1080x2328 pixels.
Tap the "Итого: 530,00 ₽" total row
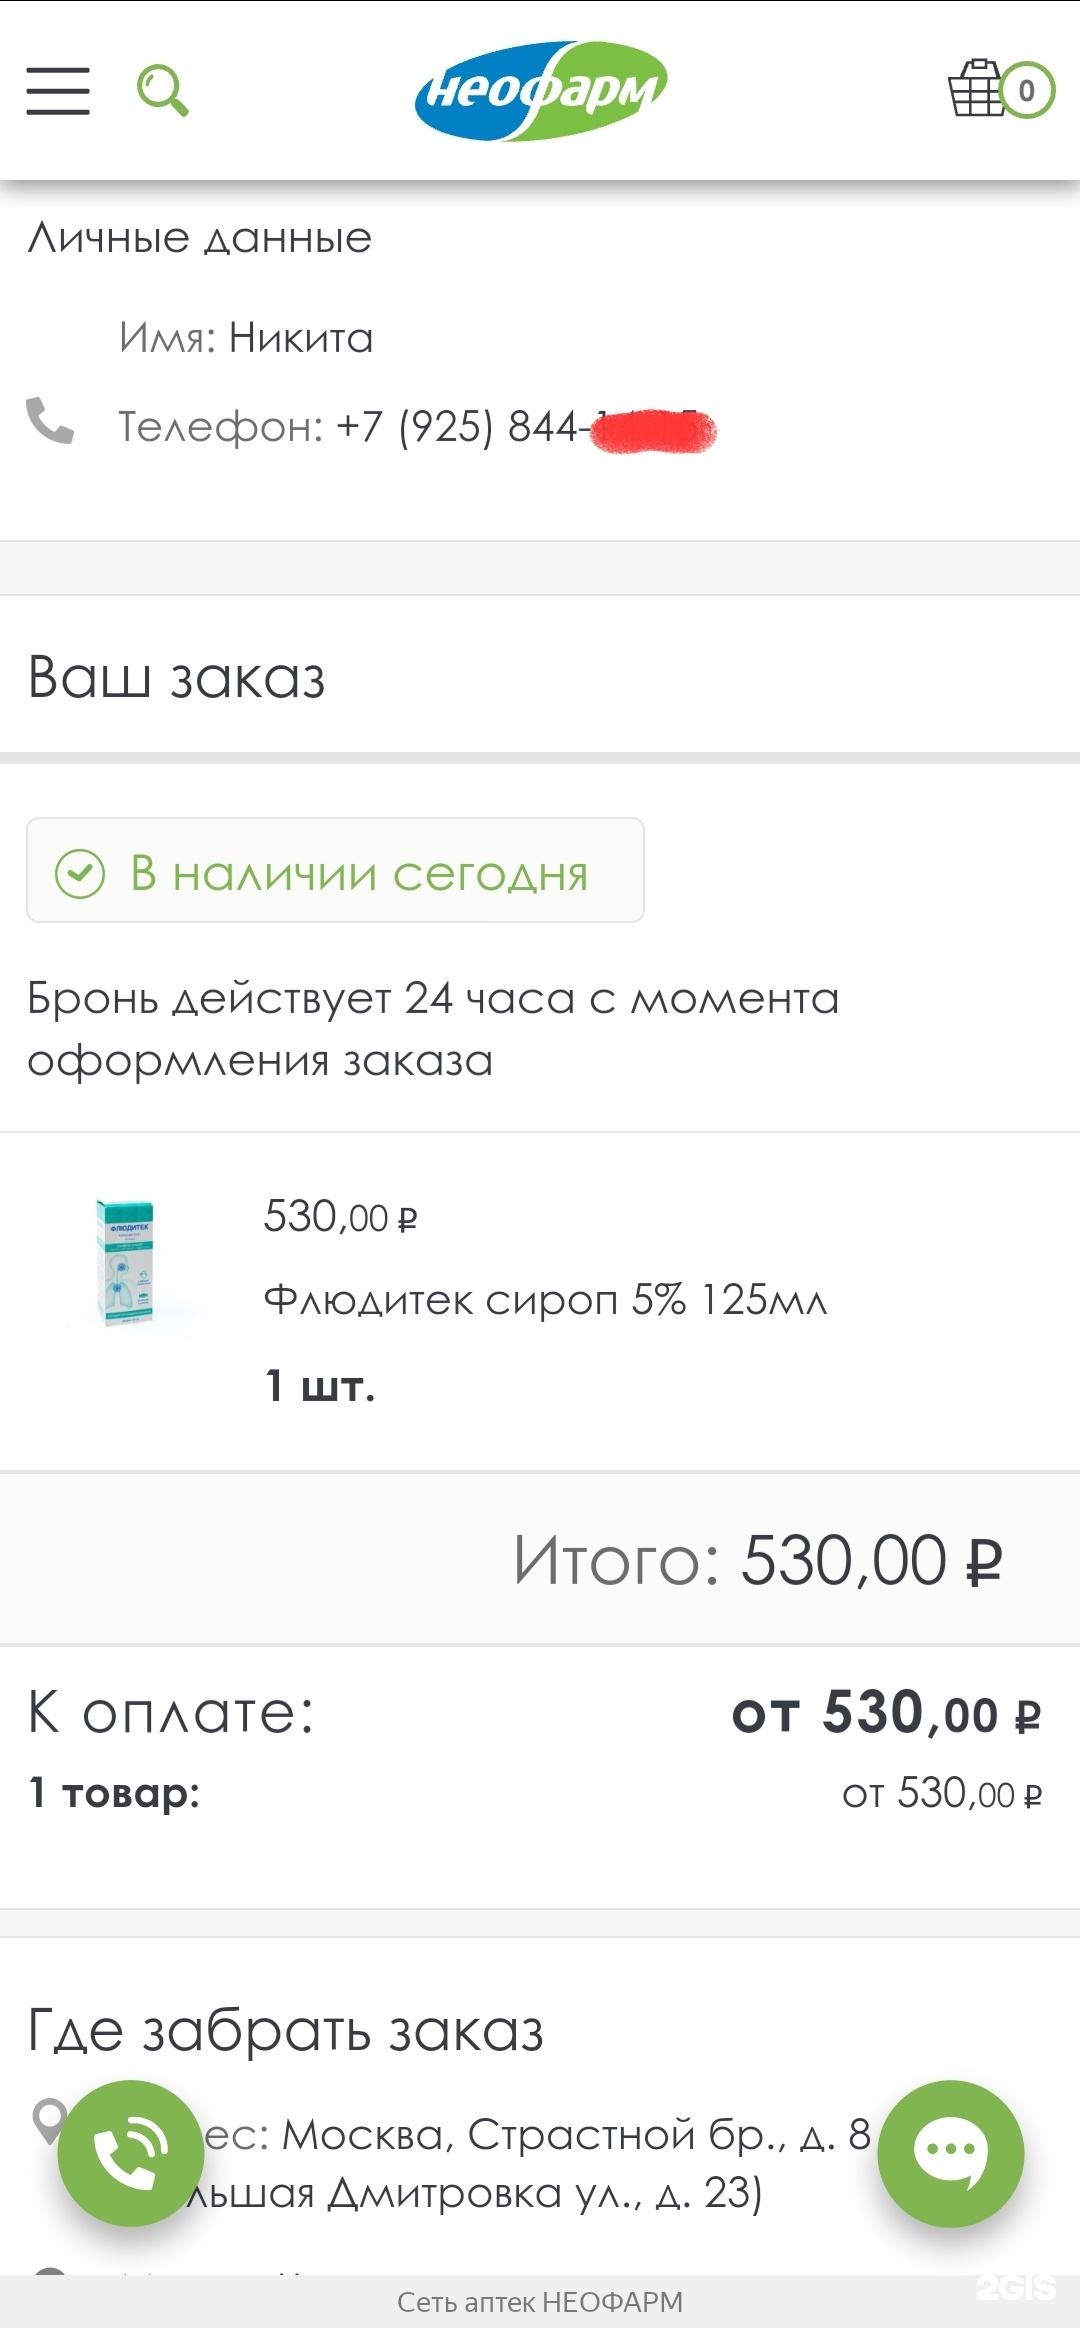pyautogui.click(x=757, y=1560)
